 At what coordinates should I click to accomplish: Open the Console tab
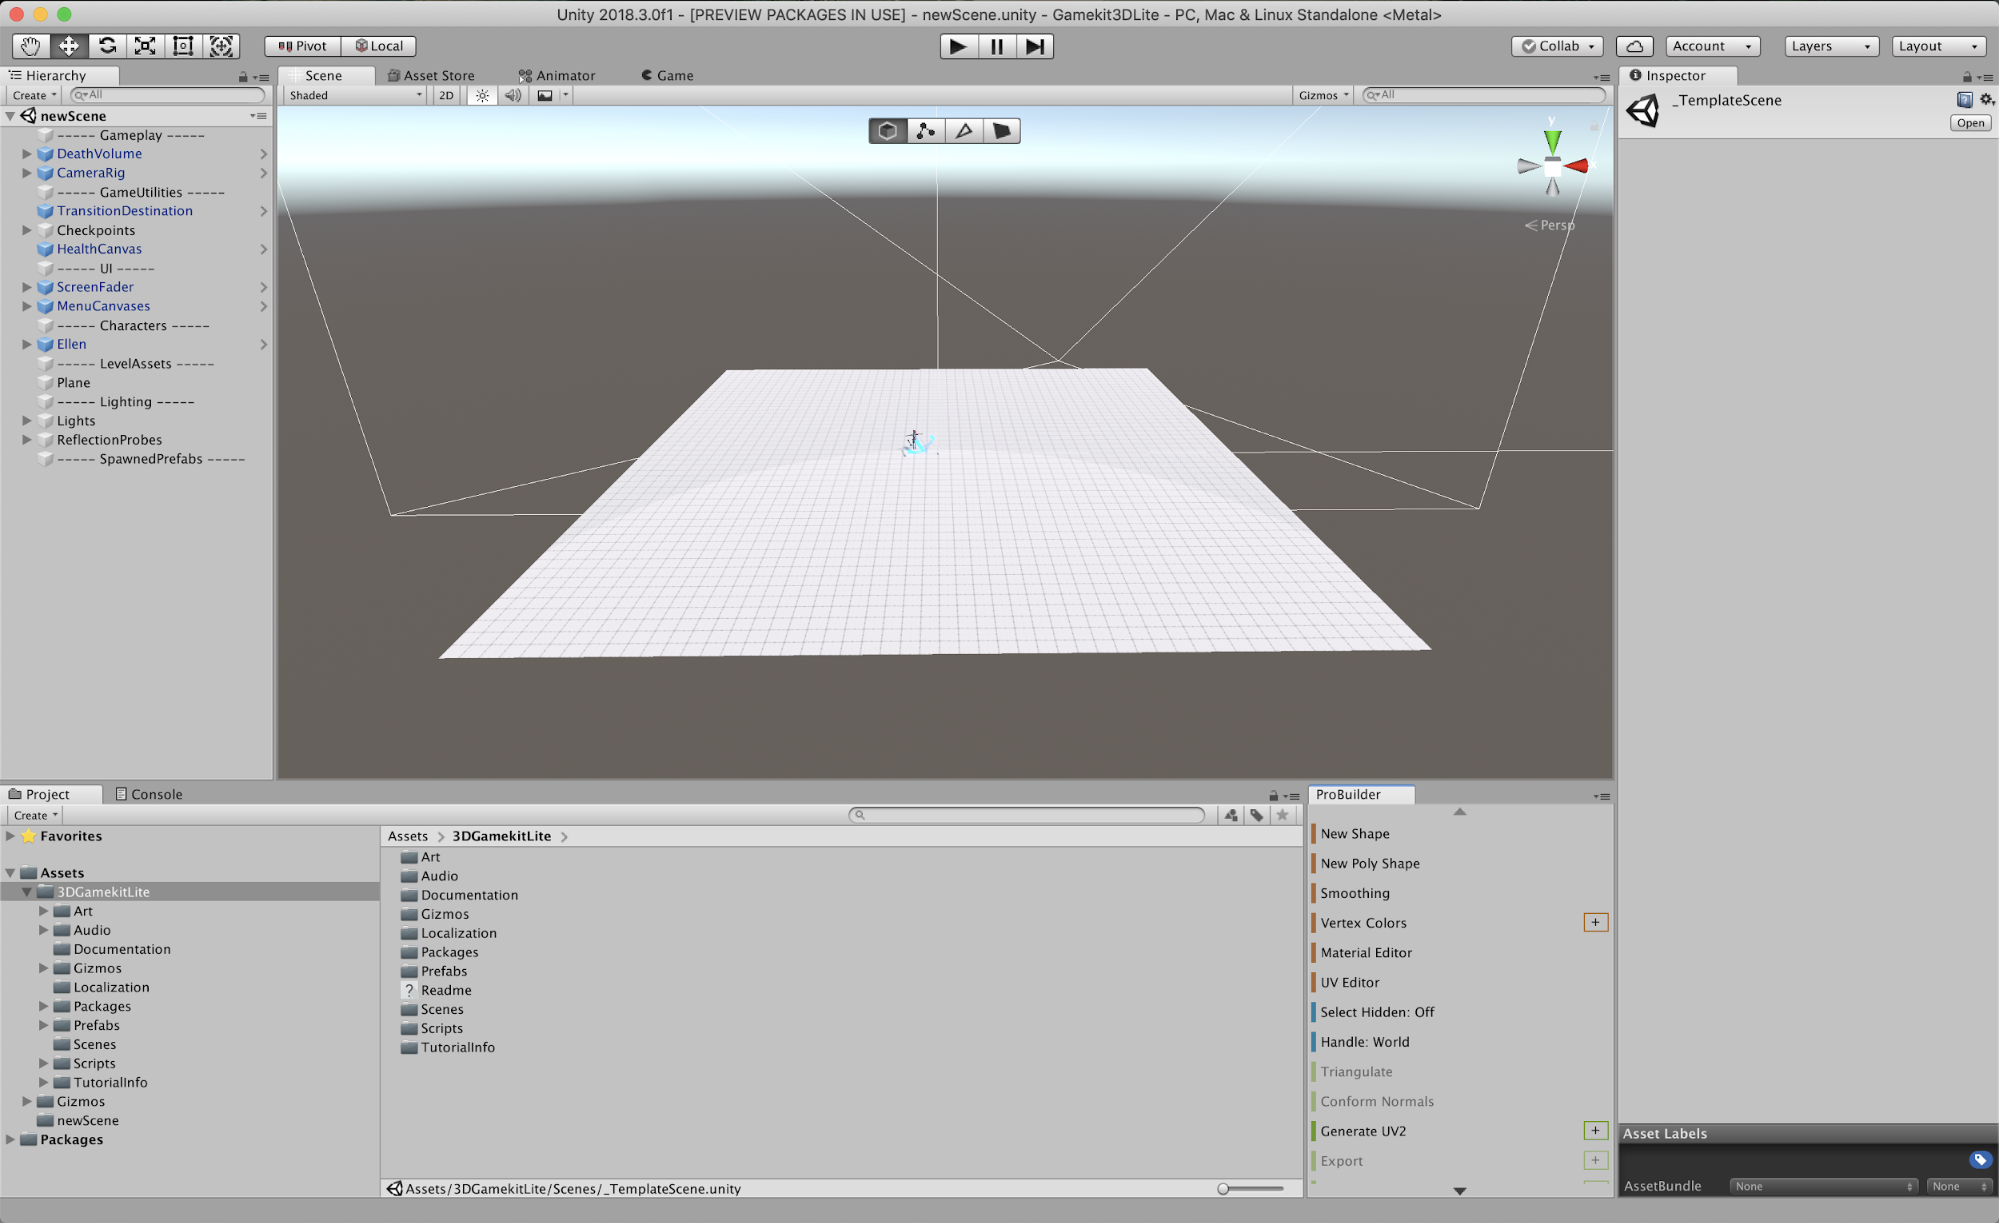pyautogui.click(x=149, y=794)
